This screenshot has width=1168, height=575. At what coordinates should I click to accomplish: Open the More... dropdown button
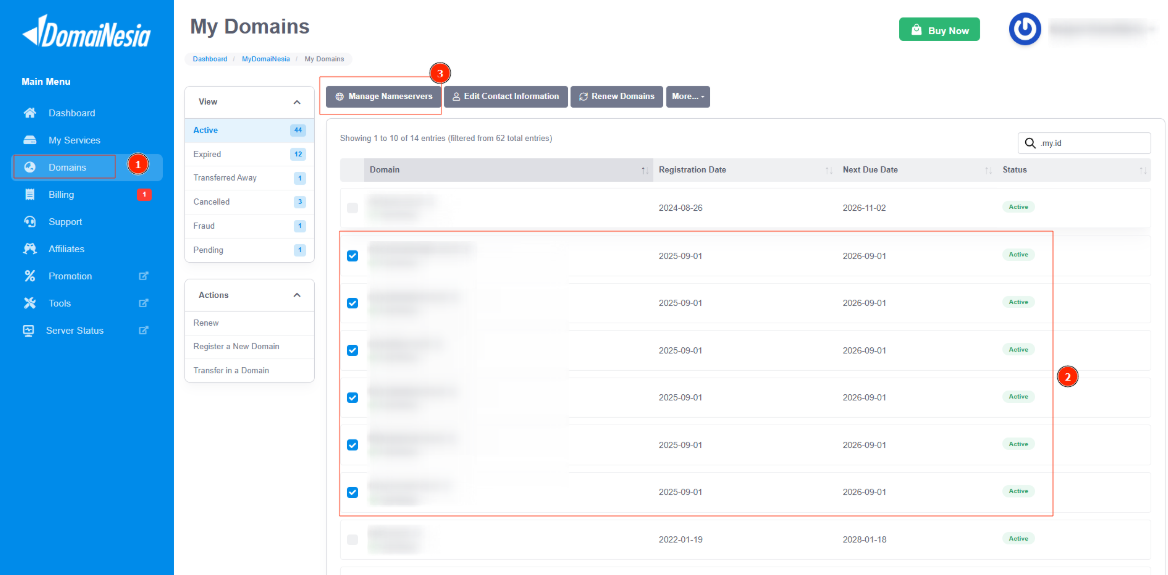click(688, 97)
